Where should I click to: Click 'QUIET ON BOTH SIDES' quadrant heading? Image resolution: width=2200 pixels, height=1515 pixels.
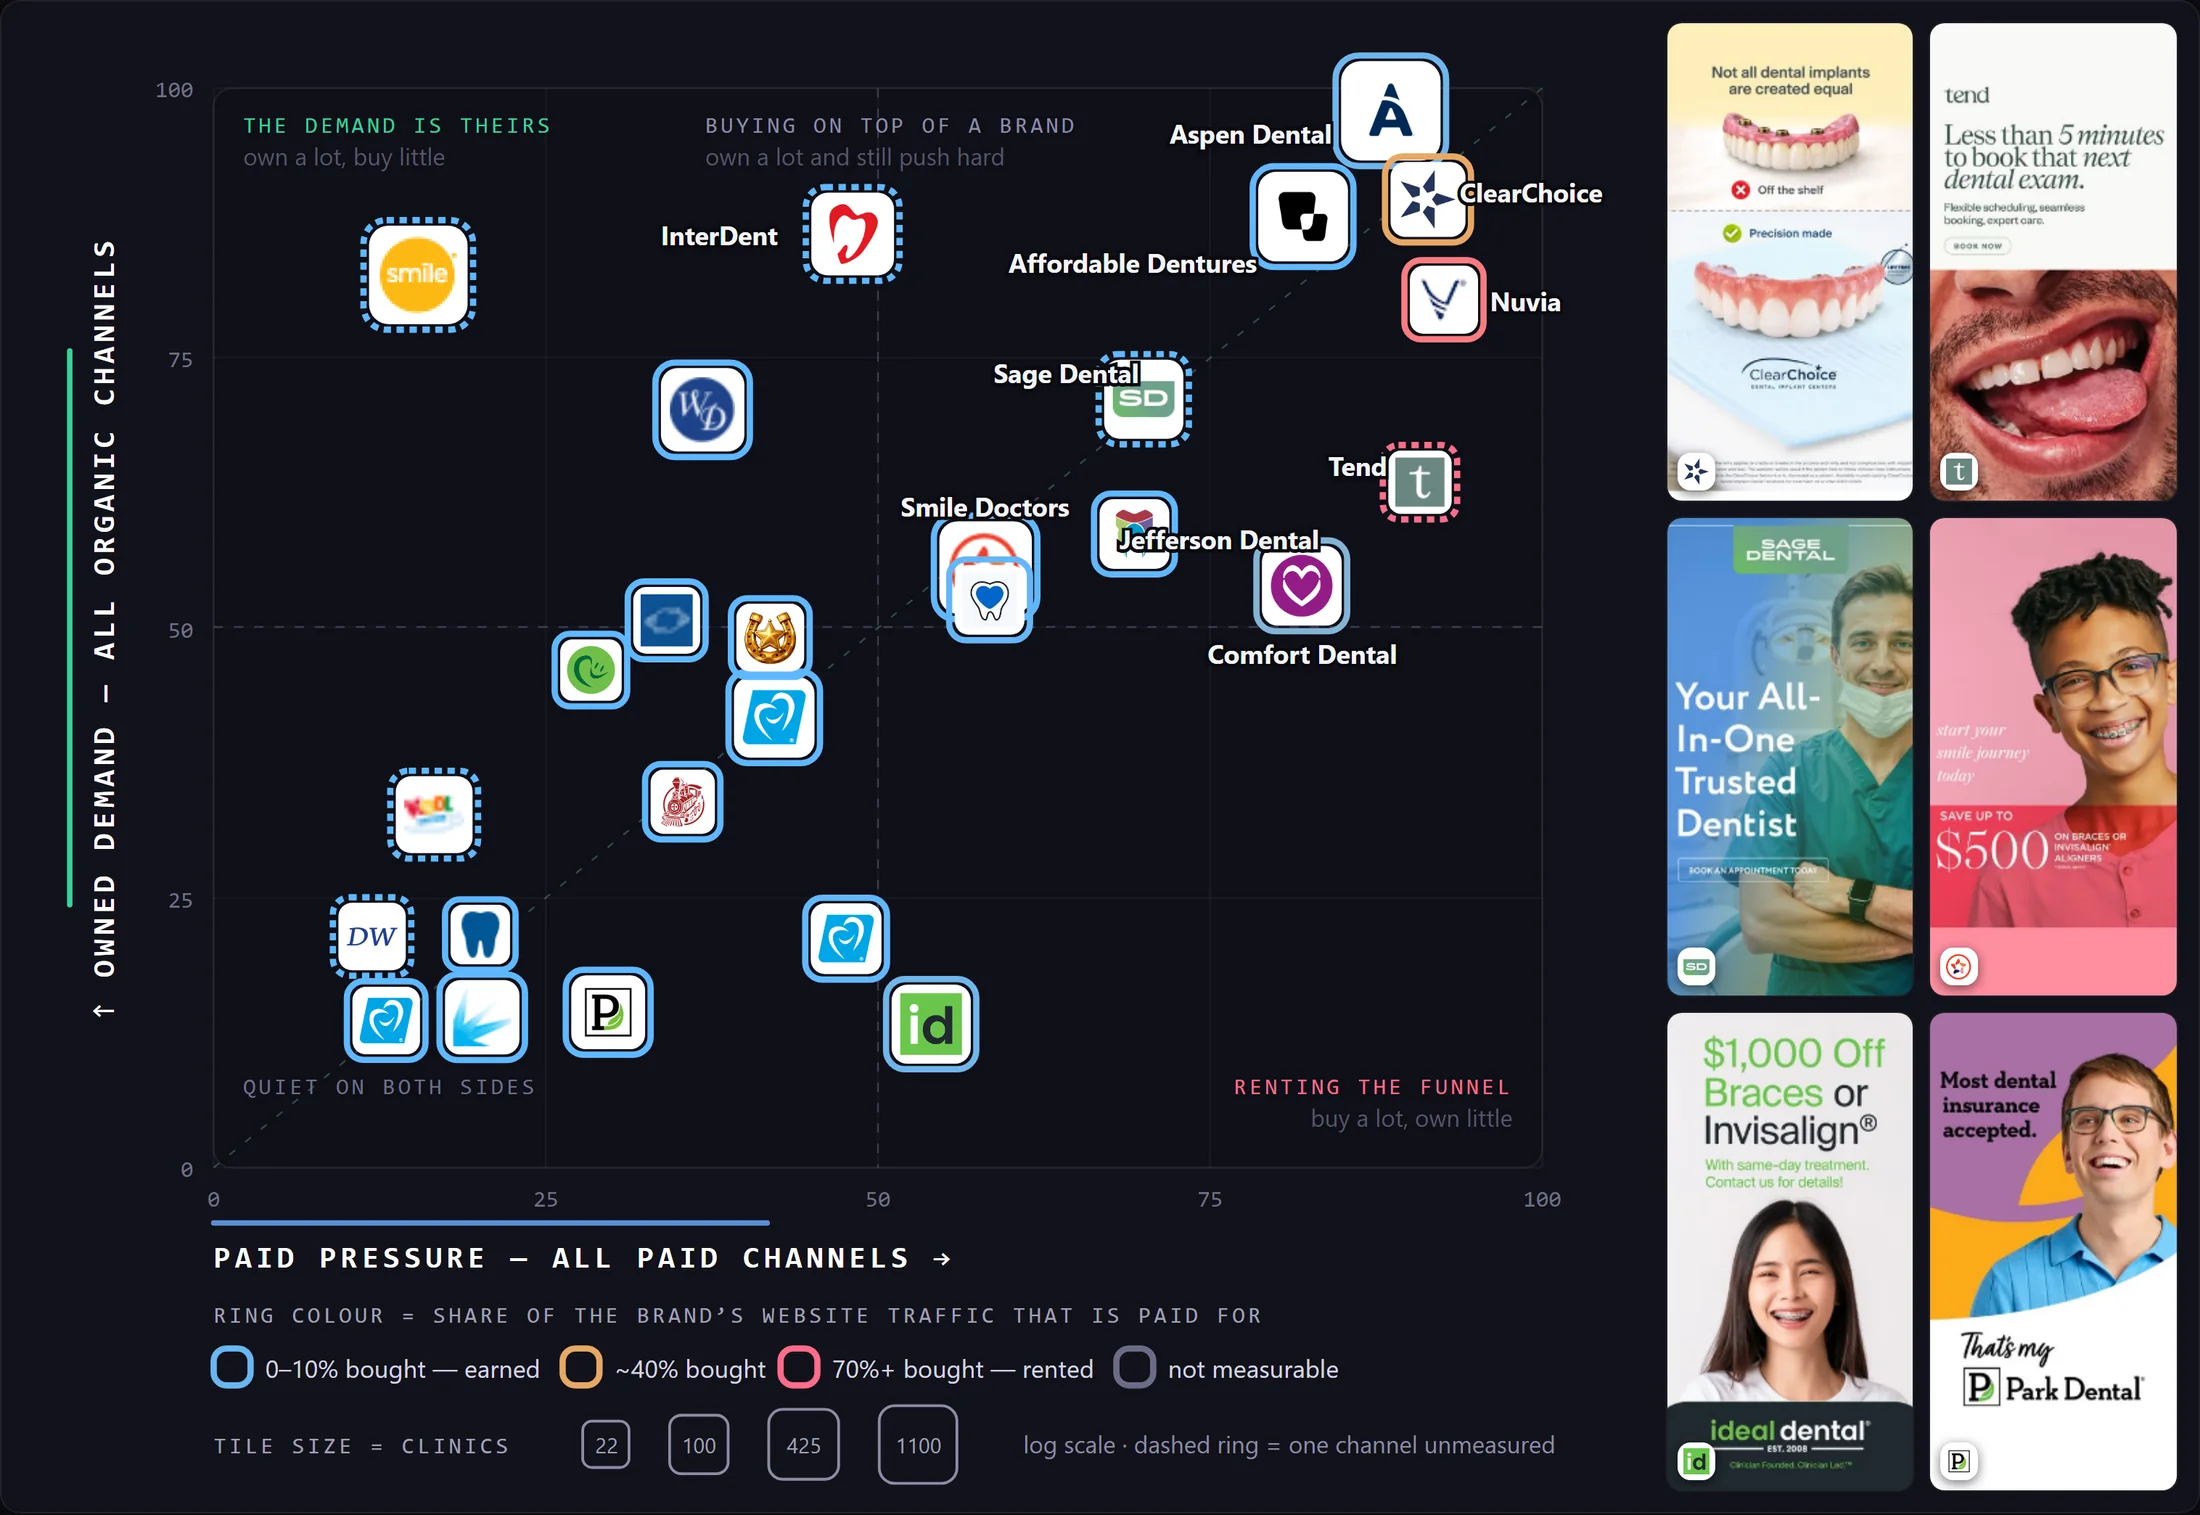coord(389,1087)
